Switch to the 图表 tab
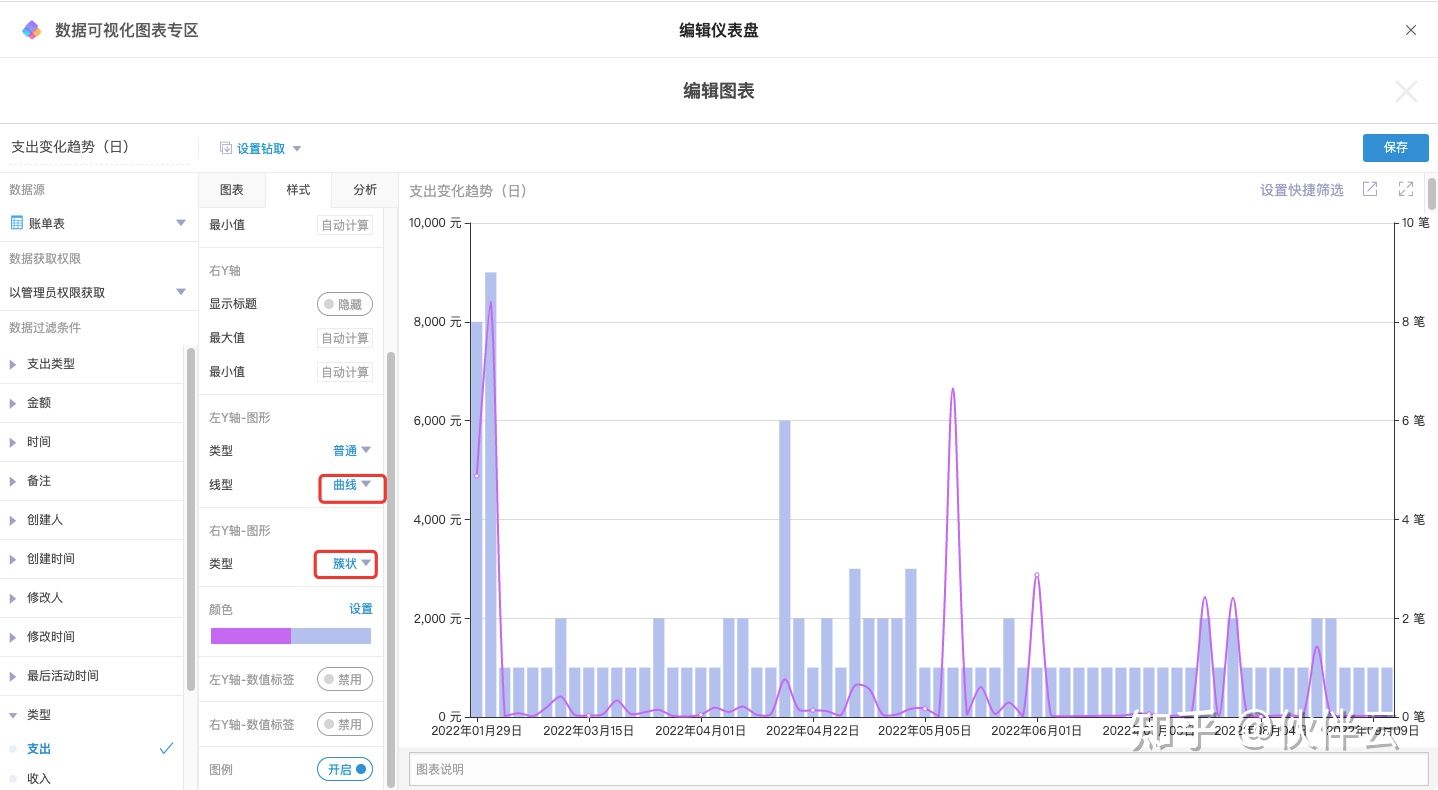The height and width of the screenshot is (790, 1438). (231, 190)
